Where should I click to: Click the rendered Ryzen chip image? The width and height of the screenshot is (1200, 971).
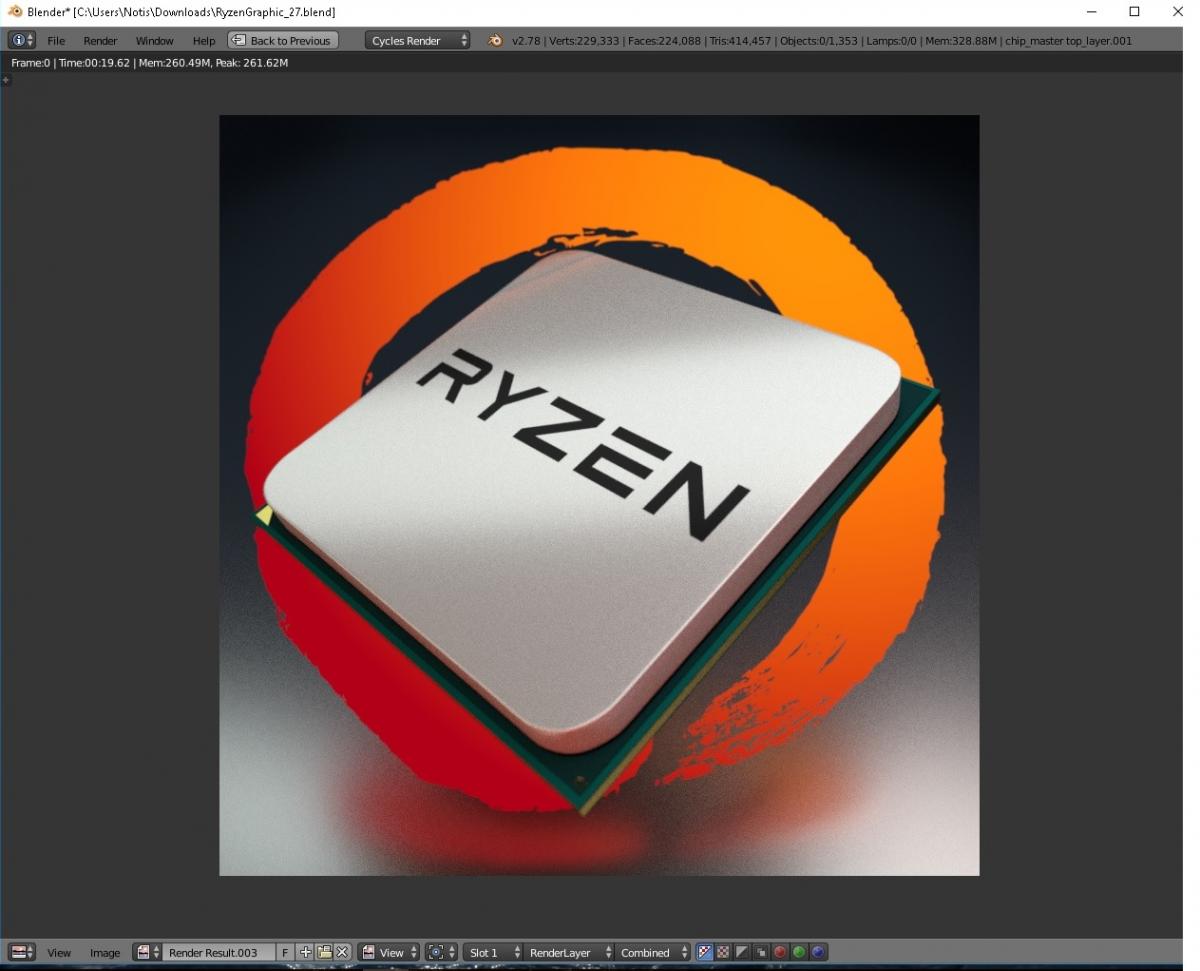click(x=599, y=495)
